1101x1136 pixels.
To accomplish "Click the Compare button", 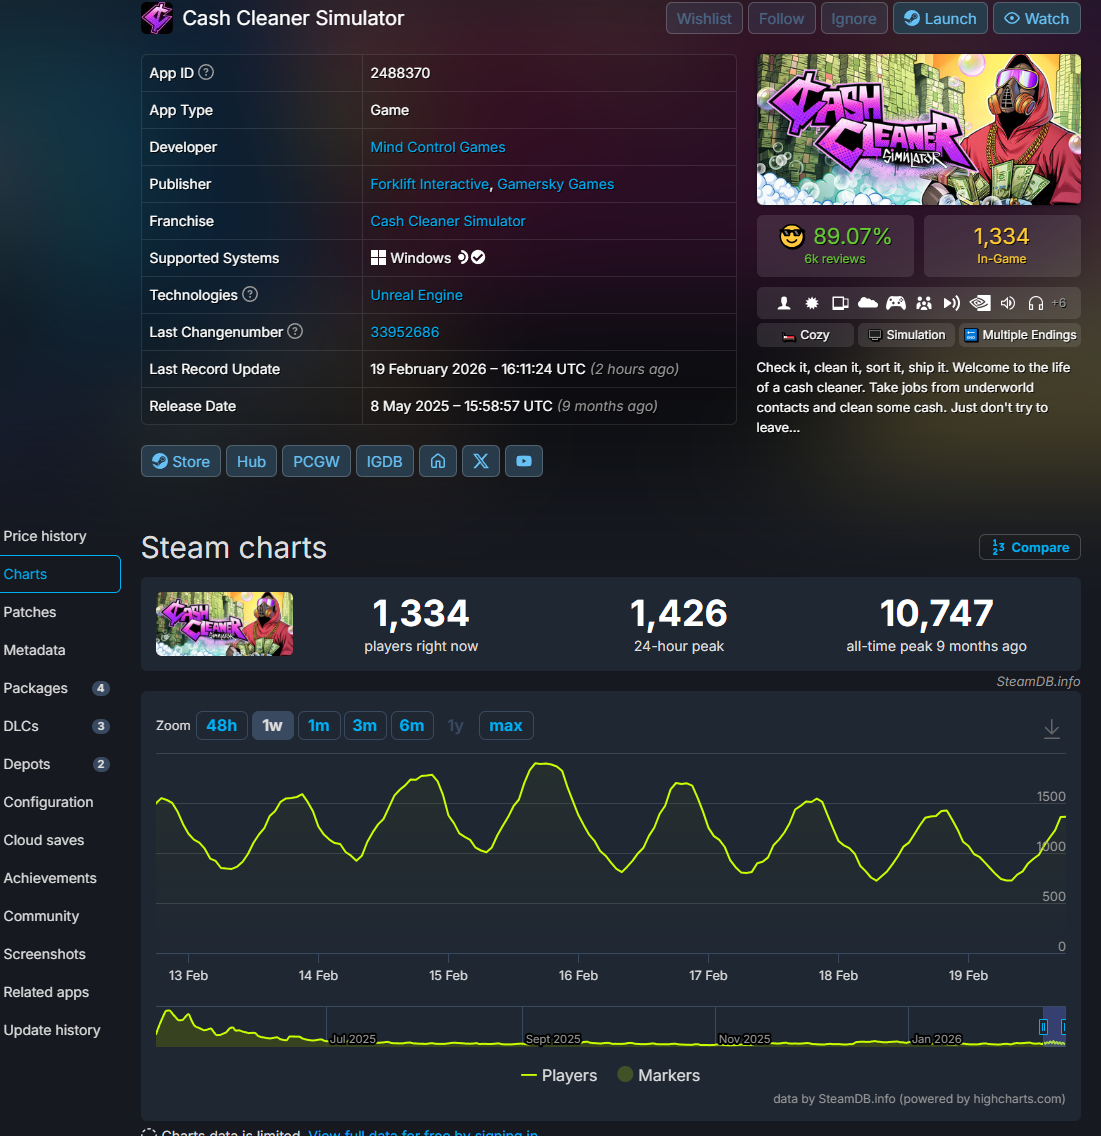I will pyautogui.click(x=1030, y=547).
